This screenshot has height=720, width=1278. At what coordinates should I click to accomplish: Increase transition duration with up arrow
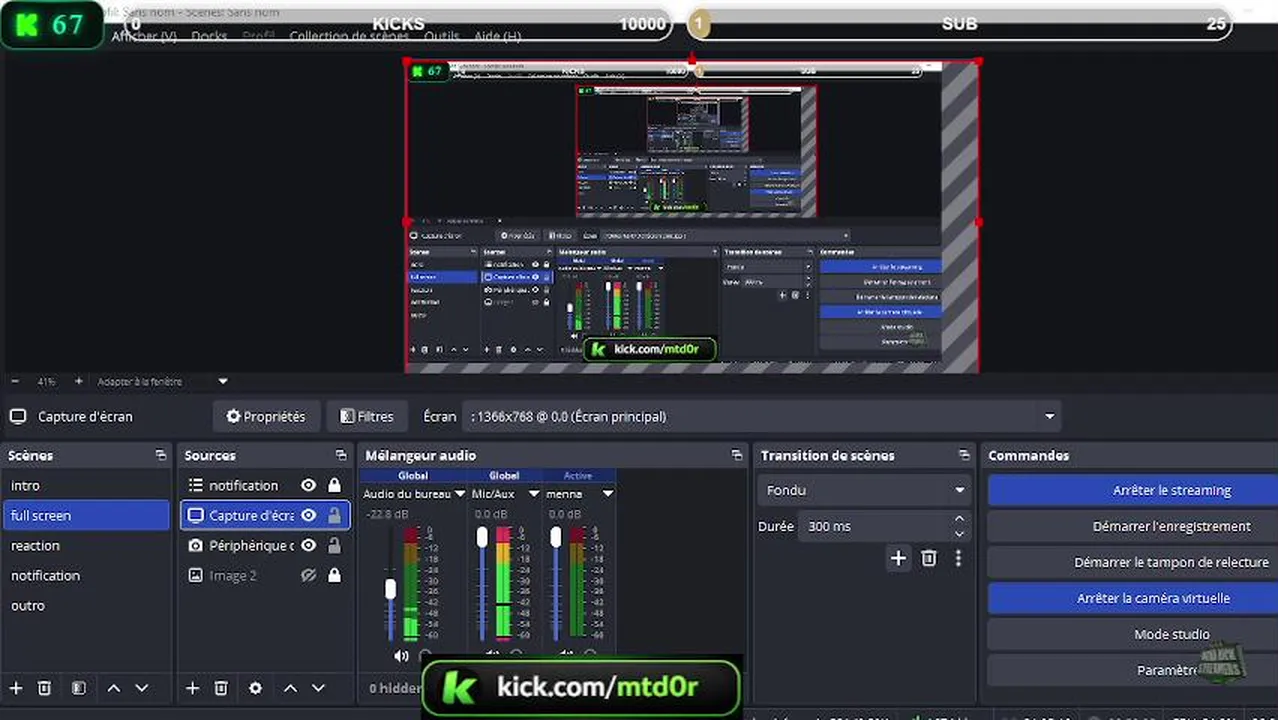pyautogui.click(x=960, y=519)
